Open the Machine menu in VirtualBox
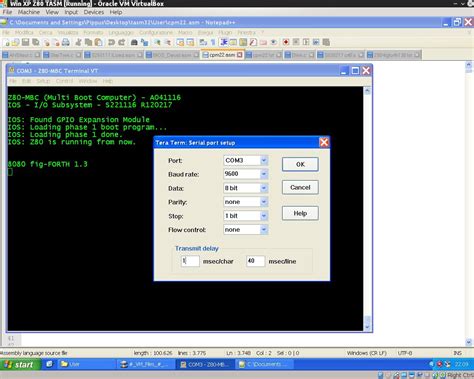The image size is (474, 379). pyautogui.click(x=29, y=12)
